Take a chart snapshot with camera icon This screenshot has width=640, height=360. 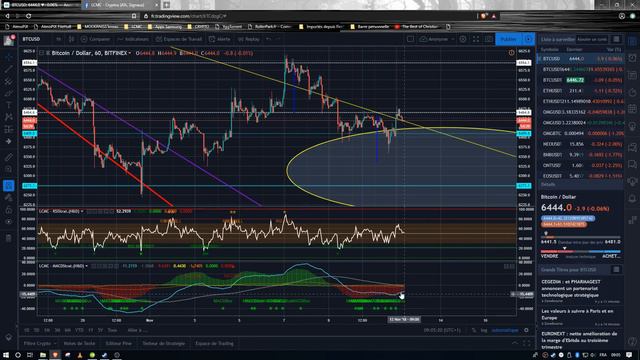[x=489, y=39]
